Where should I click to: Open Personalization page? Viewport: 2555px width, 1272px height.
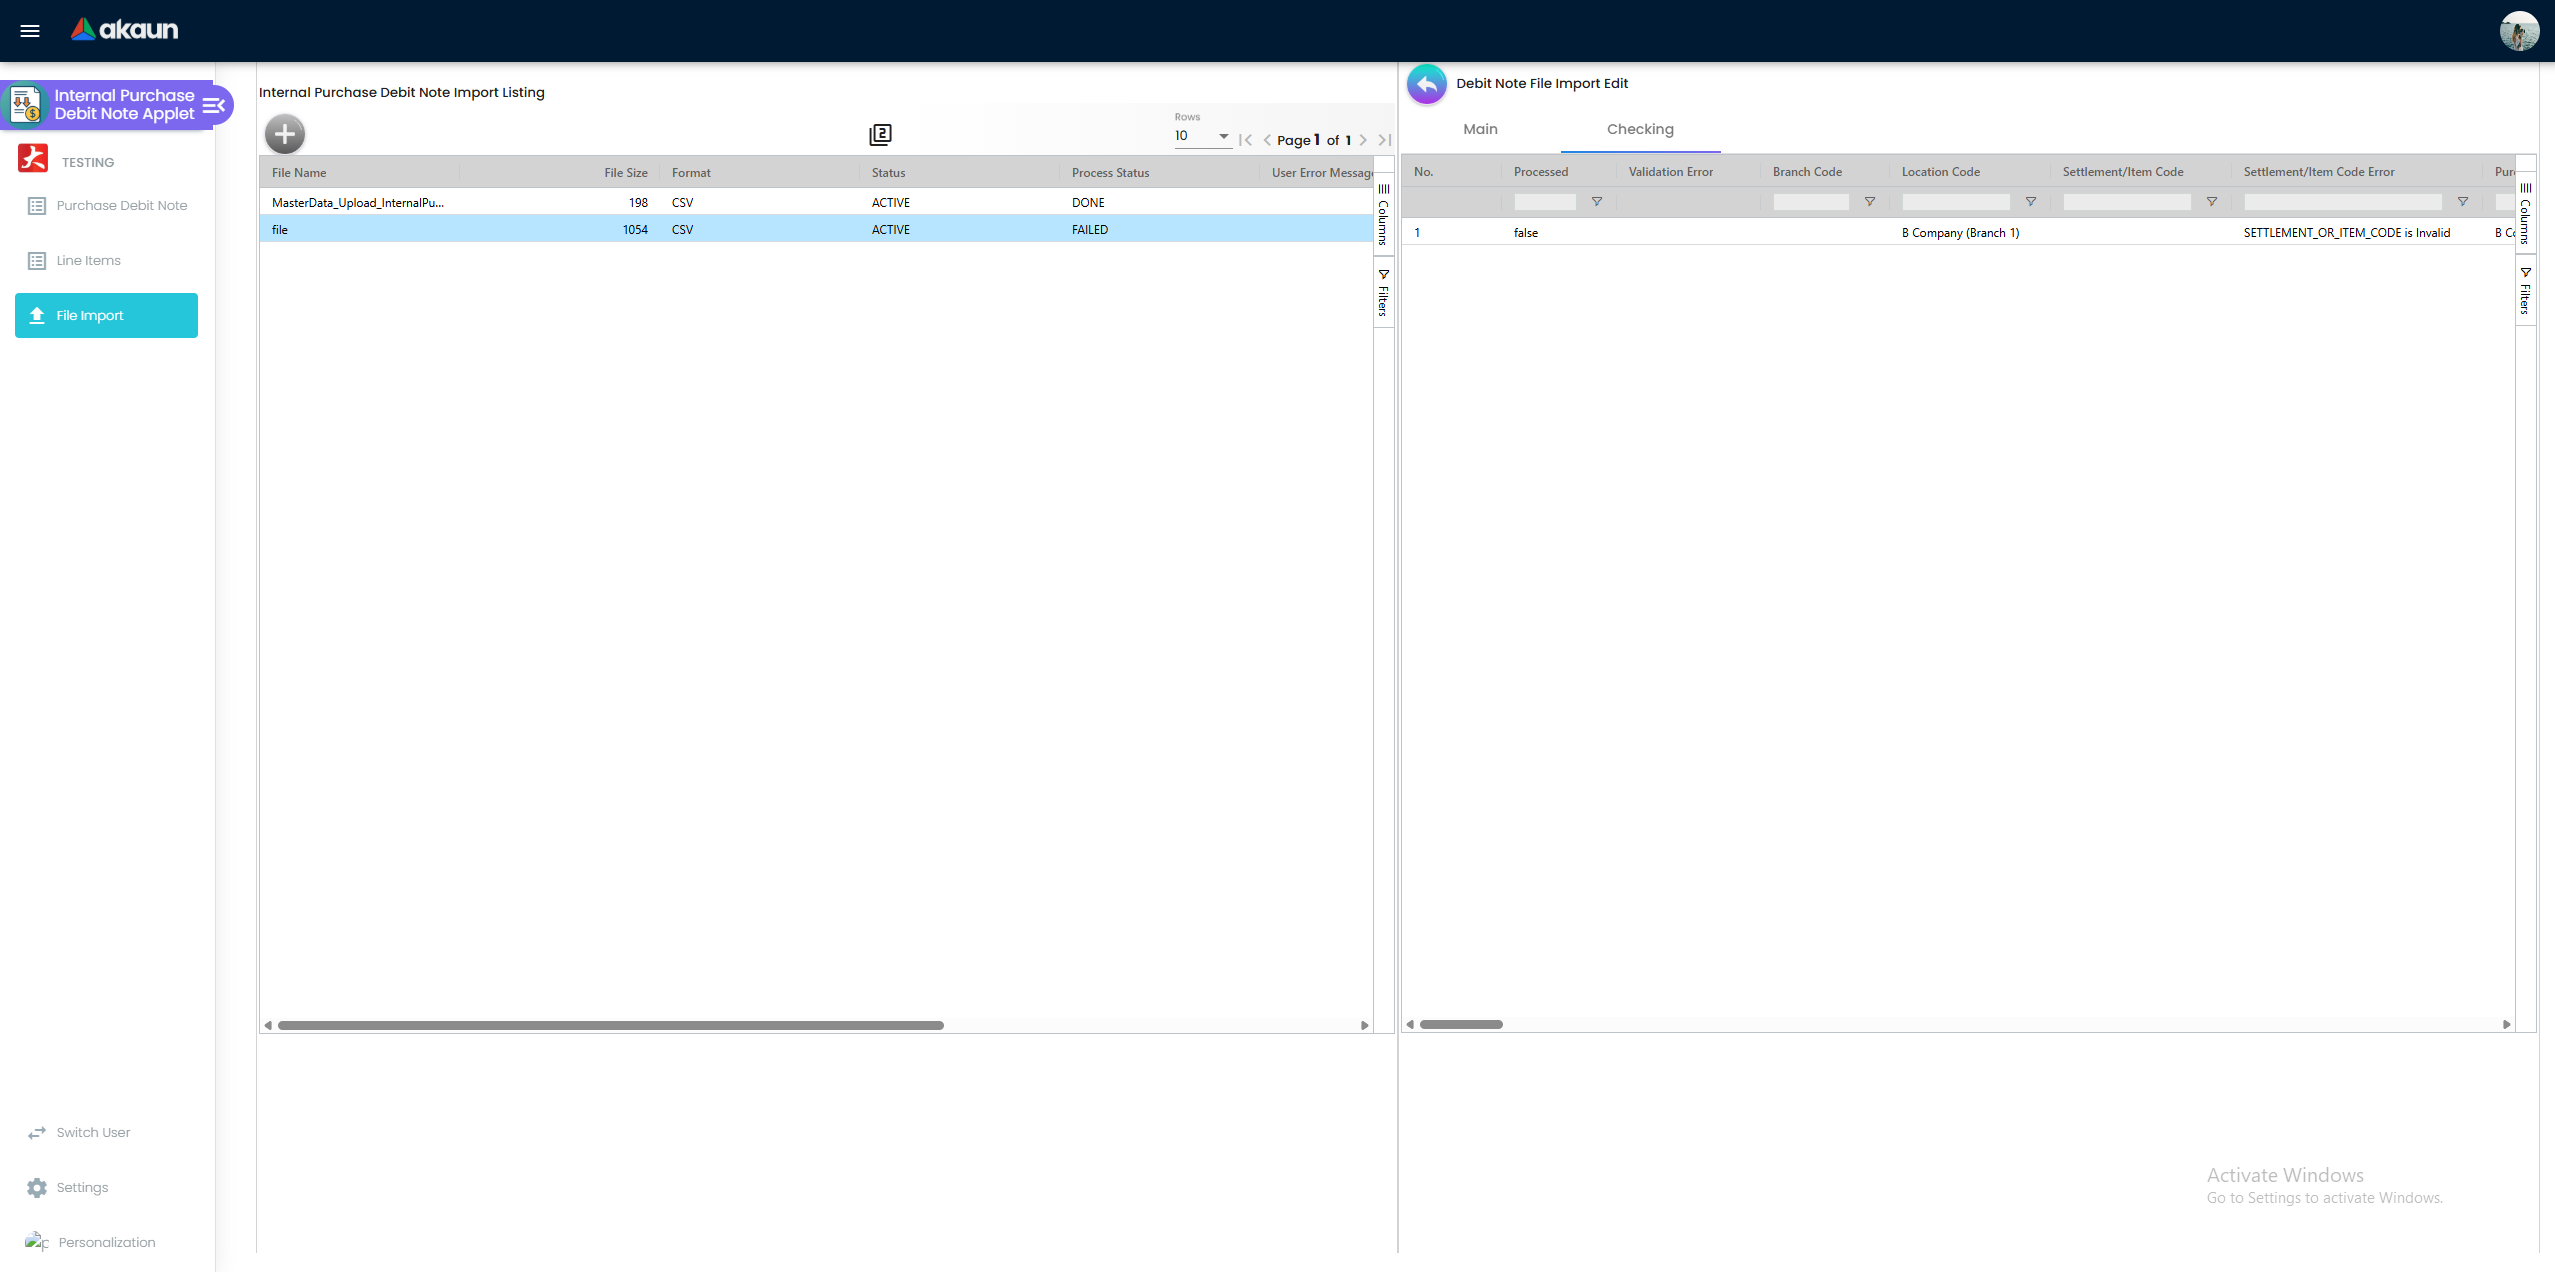106,1243
